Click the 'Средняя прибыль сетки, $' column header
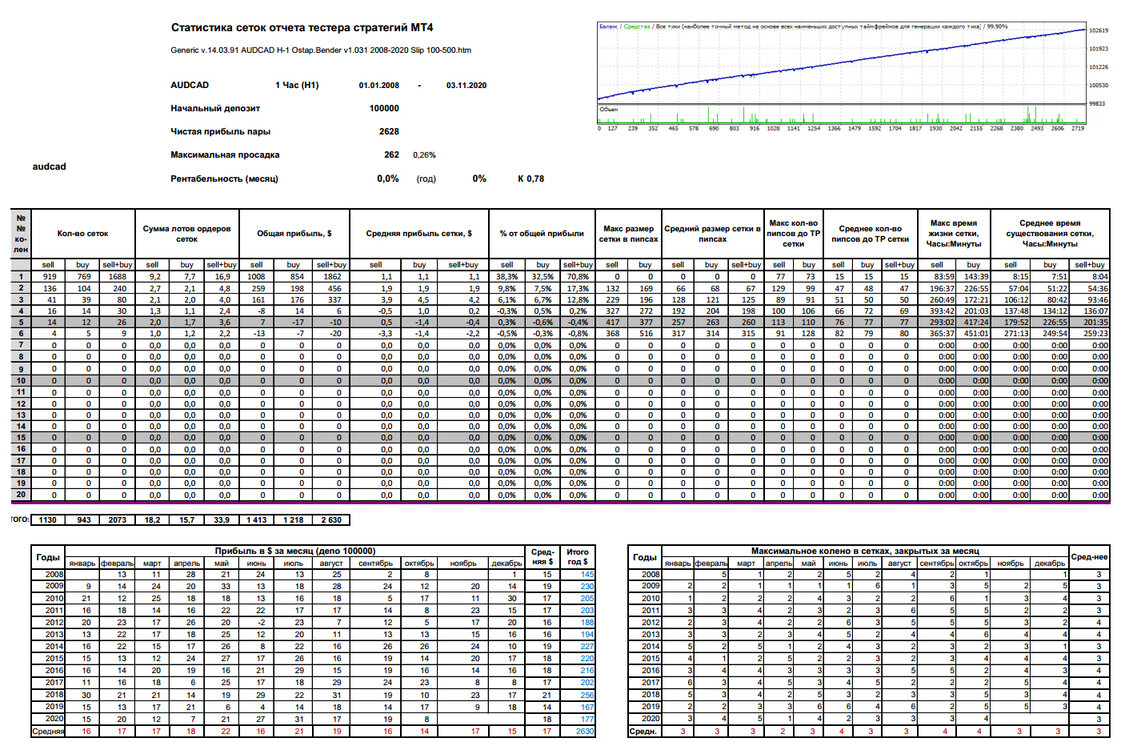 419,233
